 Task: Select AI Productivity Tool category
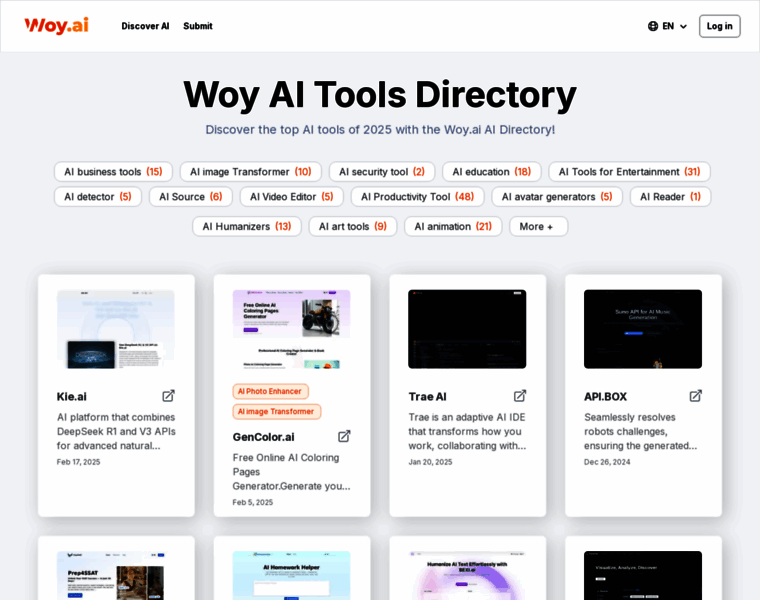417,197
